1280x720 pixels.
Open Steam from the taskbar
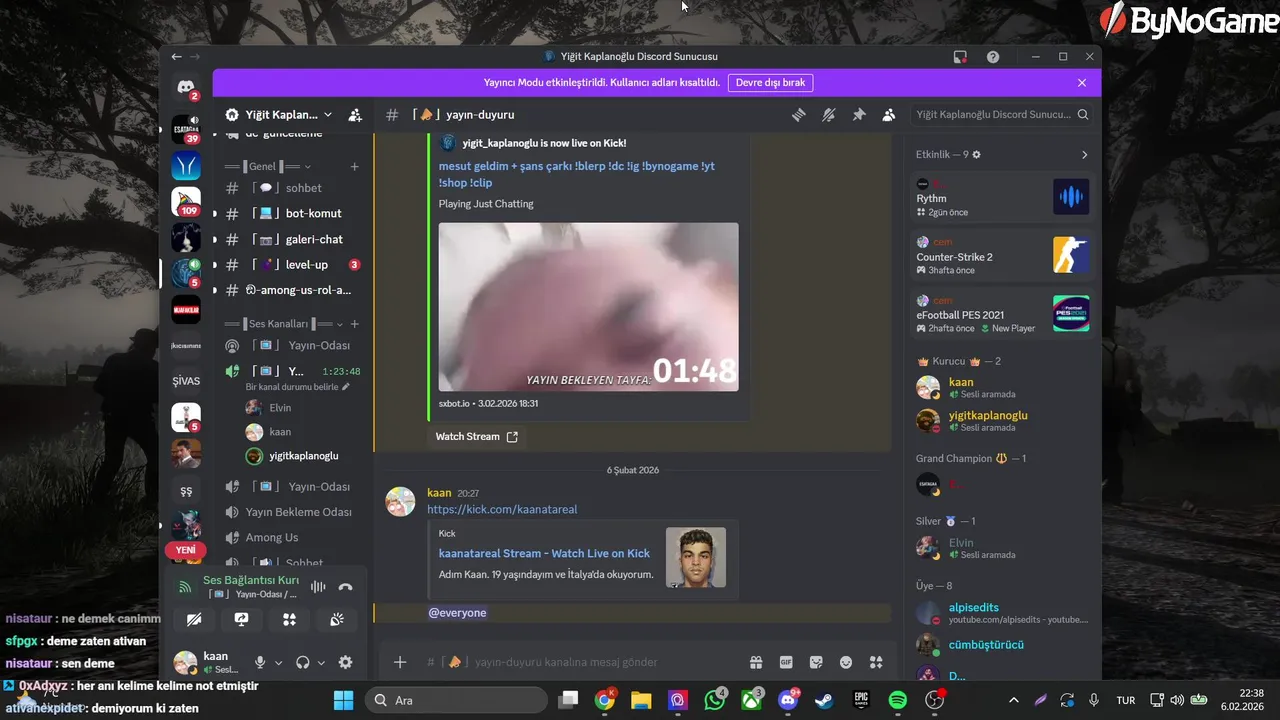[824, 700]
